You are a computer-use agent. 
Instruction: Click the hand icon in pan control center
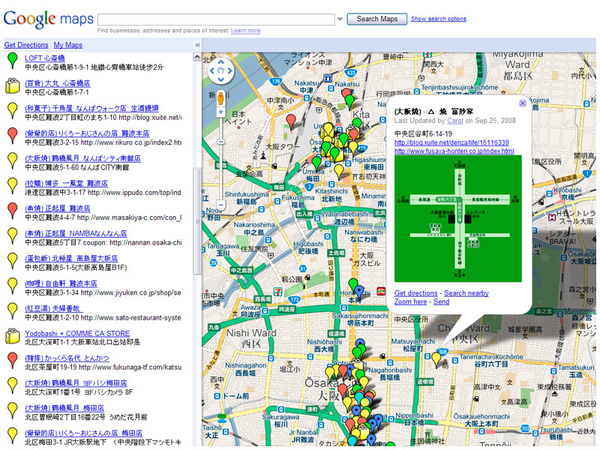pyautogui.click(x=221, y=71)
